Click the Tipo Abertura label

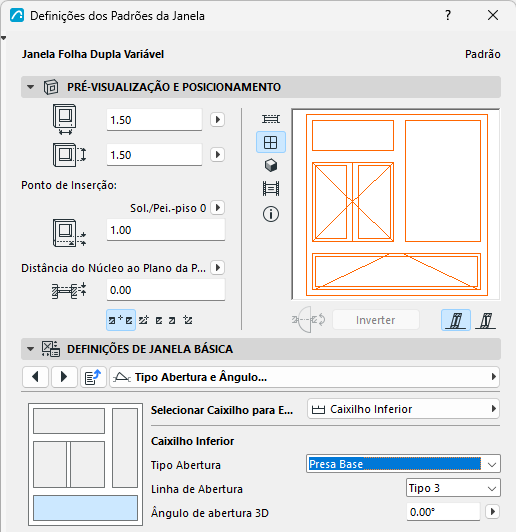point(186,465)
